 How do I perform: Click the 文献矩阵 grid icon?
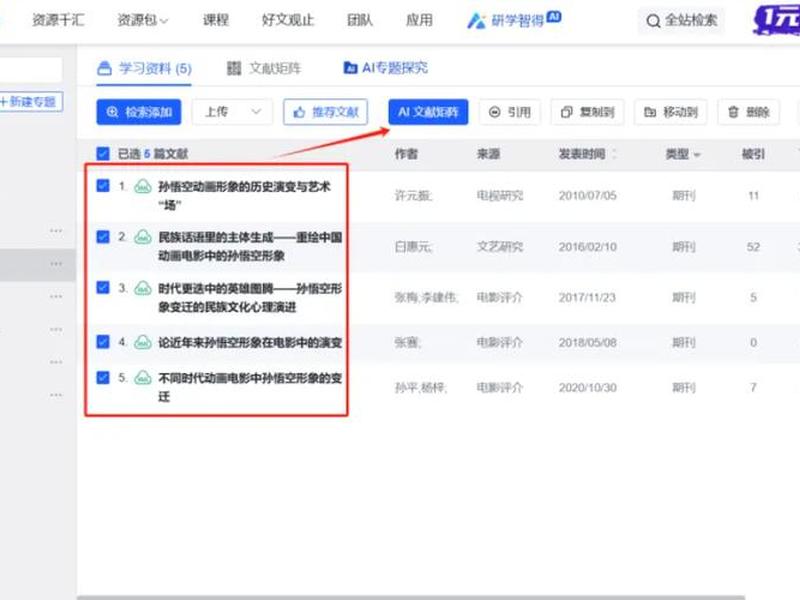point(234,68)
